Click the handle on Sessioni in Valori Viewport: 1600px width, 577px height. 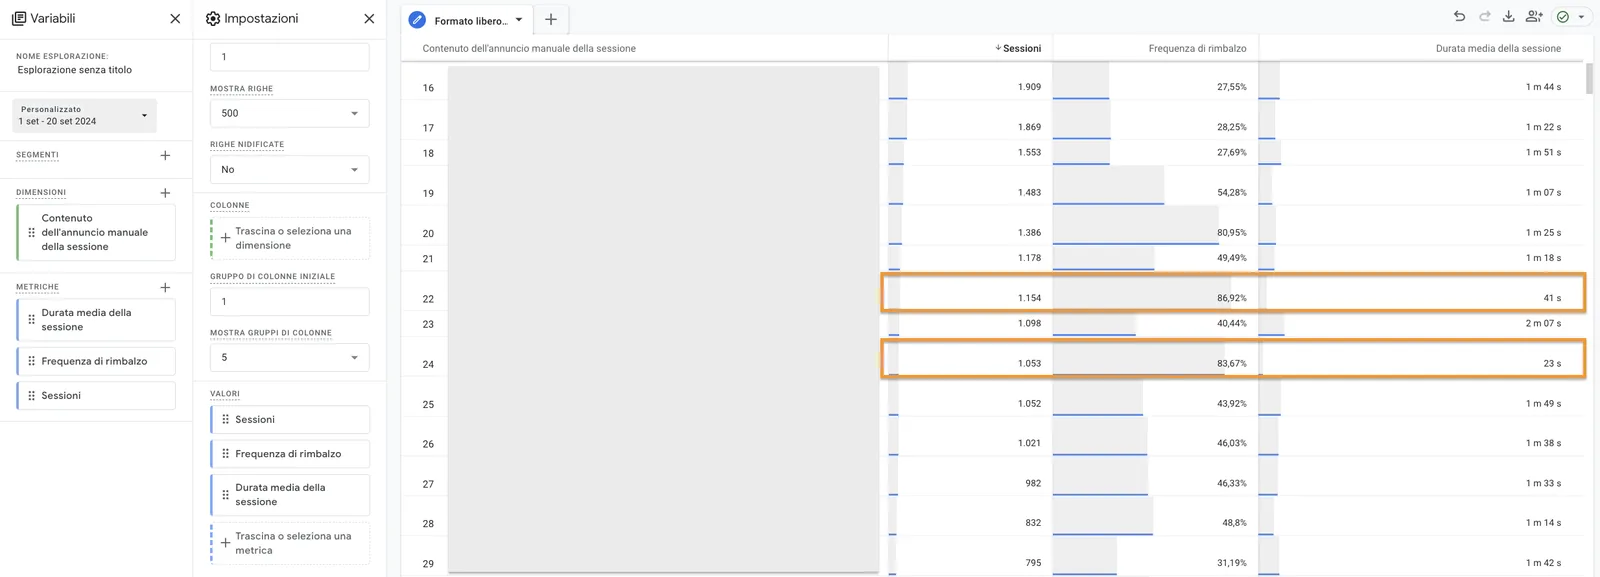[225, 419]
